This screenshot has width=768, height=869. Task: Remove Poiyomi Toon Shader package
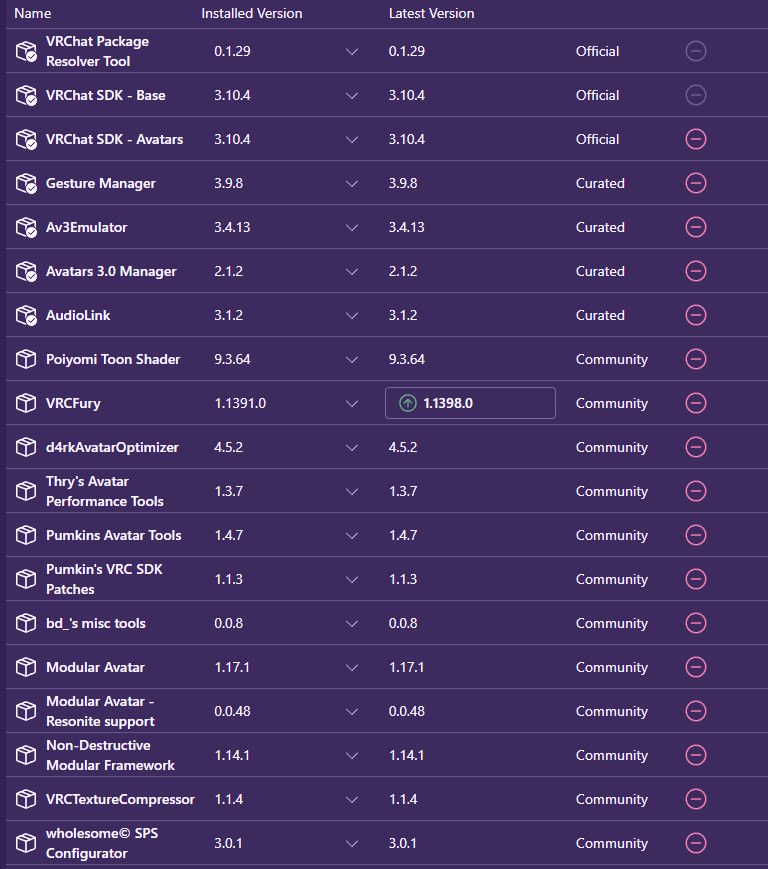tap(695, 359)
